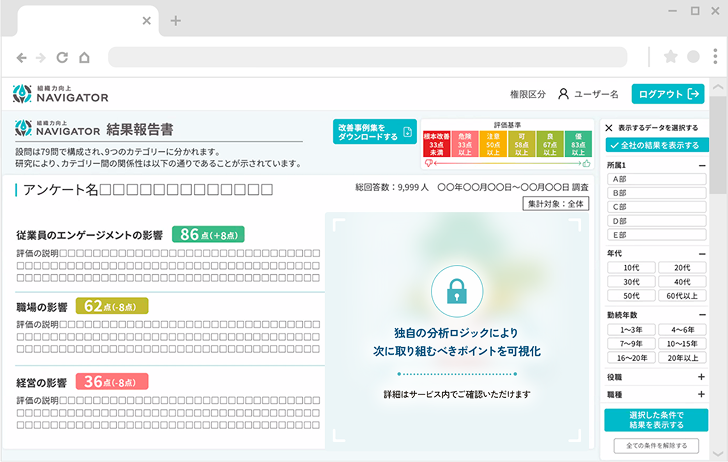728x462 pixels.
Task: Click the 36点 management score badge
Action: (x=112, y=382)
